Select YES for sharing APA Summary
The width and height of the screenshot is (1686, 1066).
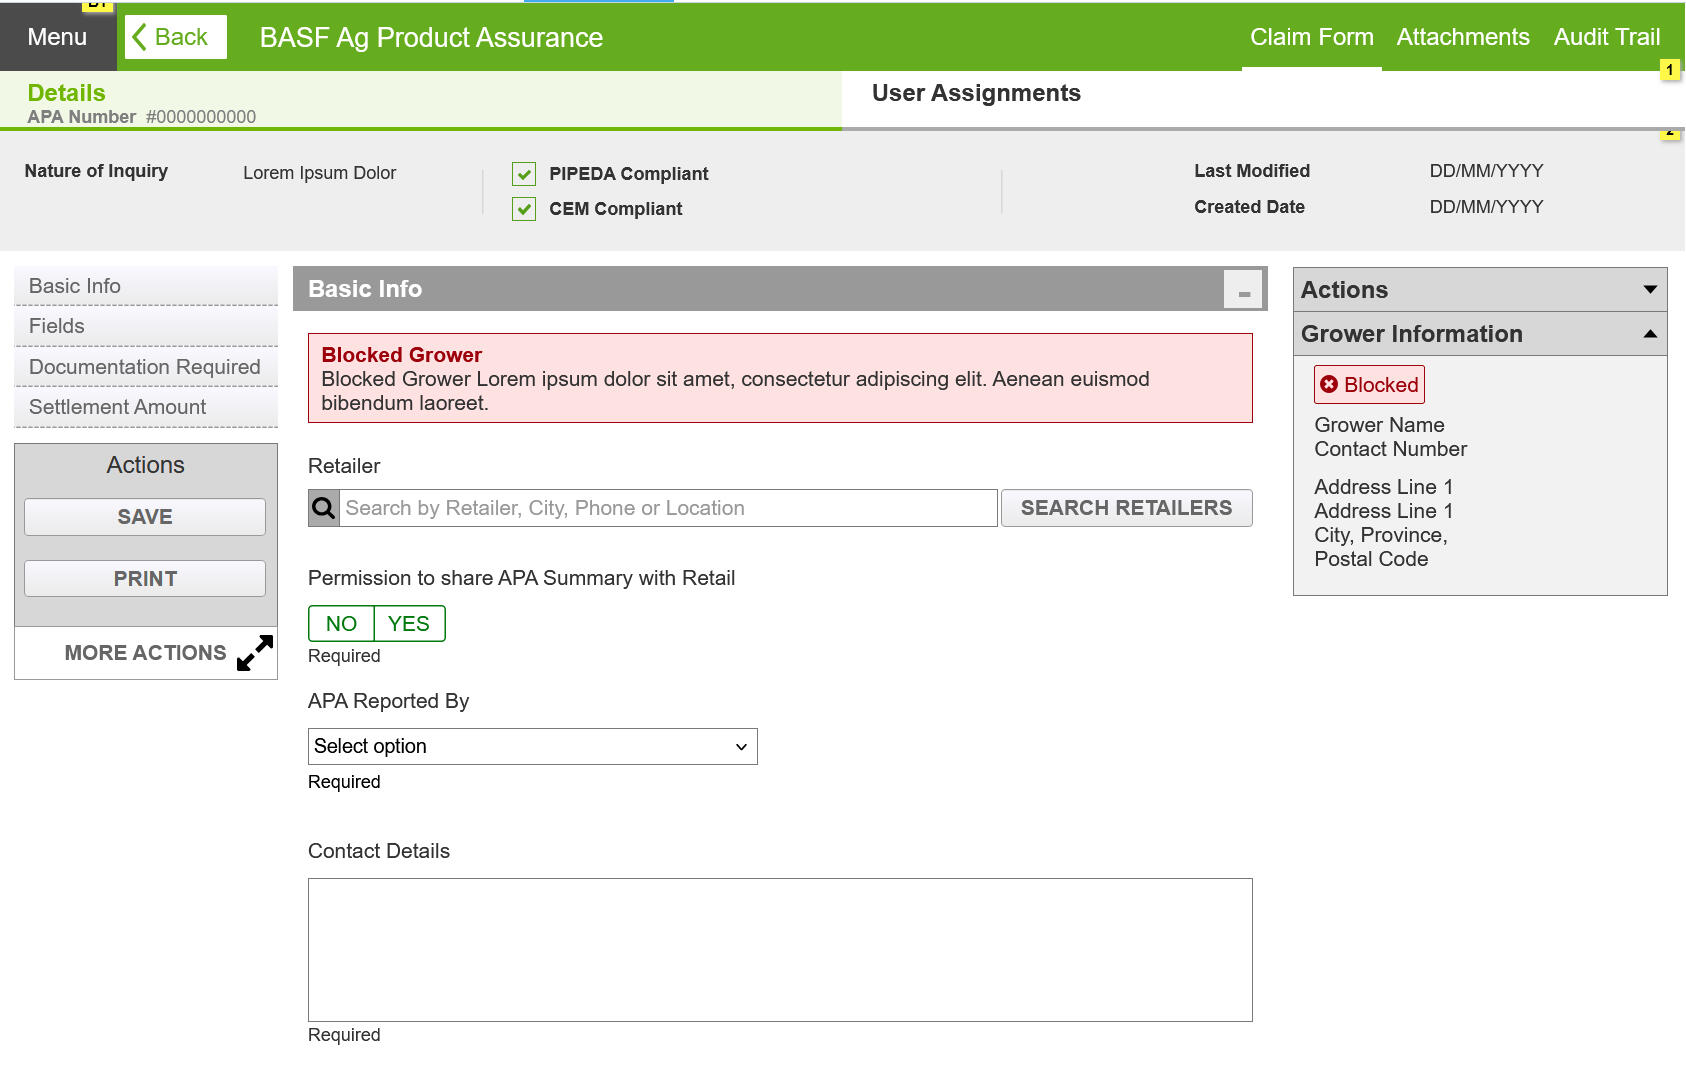click(409, 624)
